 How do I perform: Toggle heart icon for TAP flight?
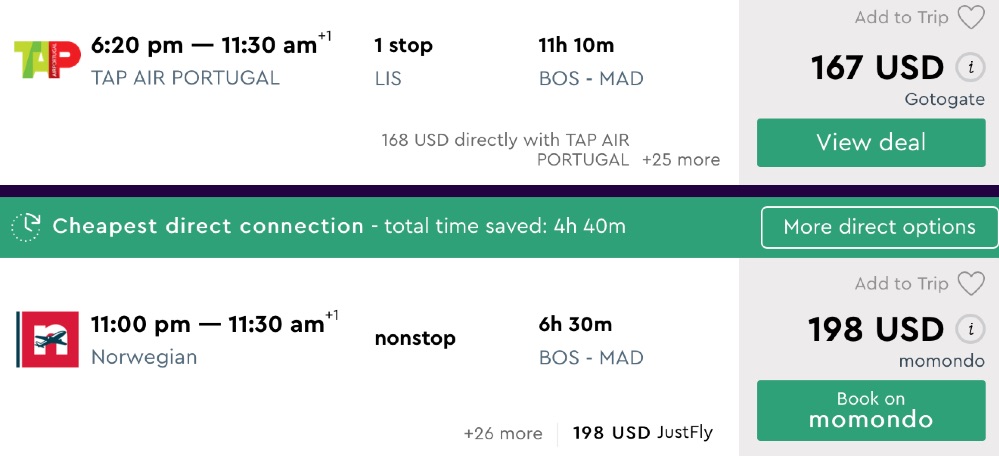point(970,18)
